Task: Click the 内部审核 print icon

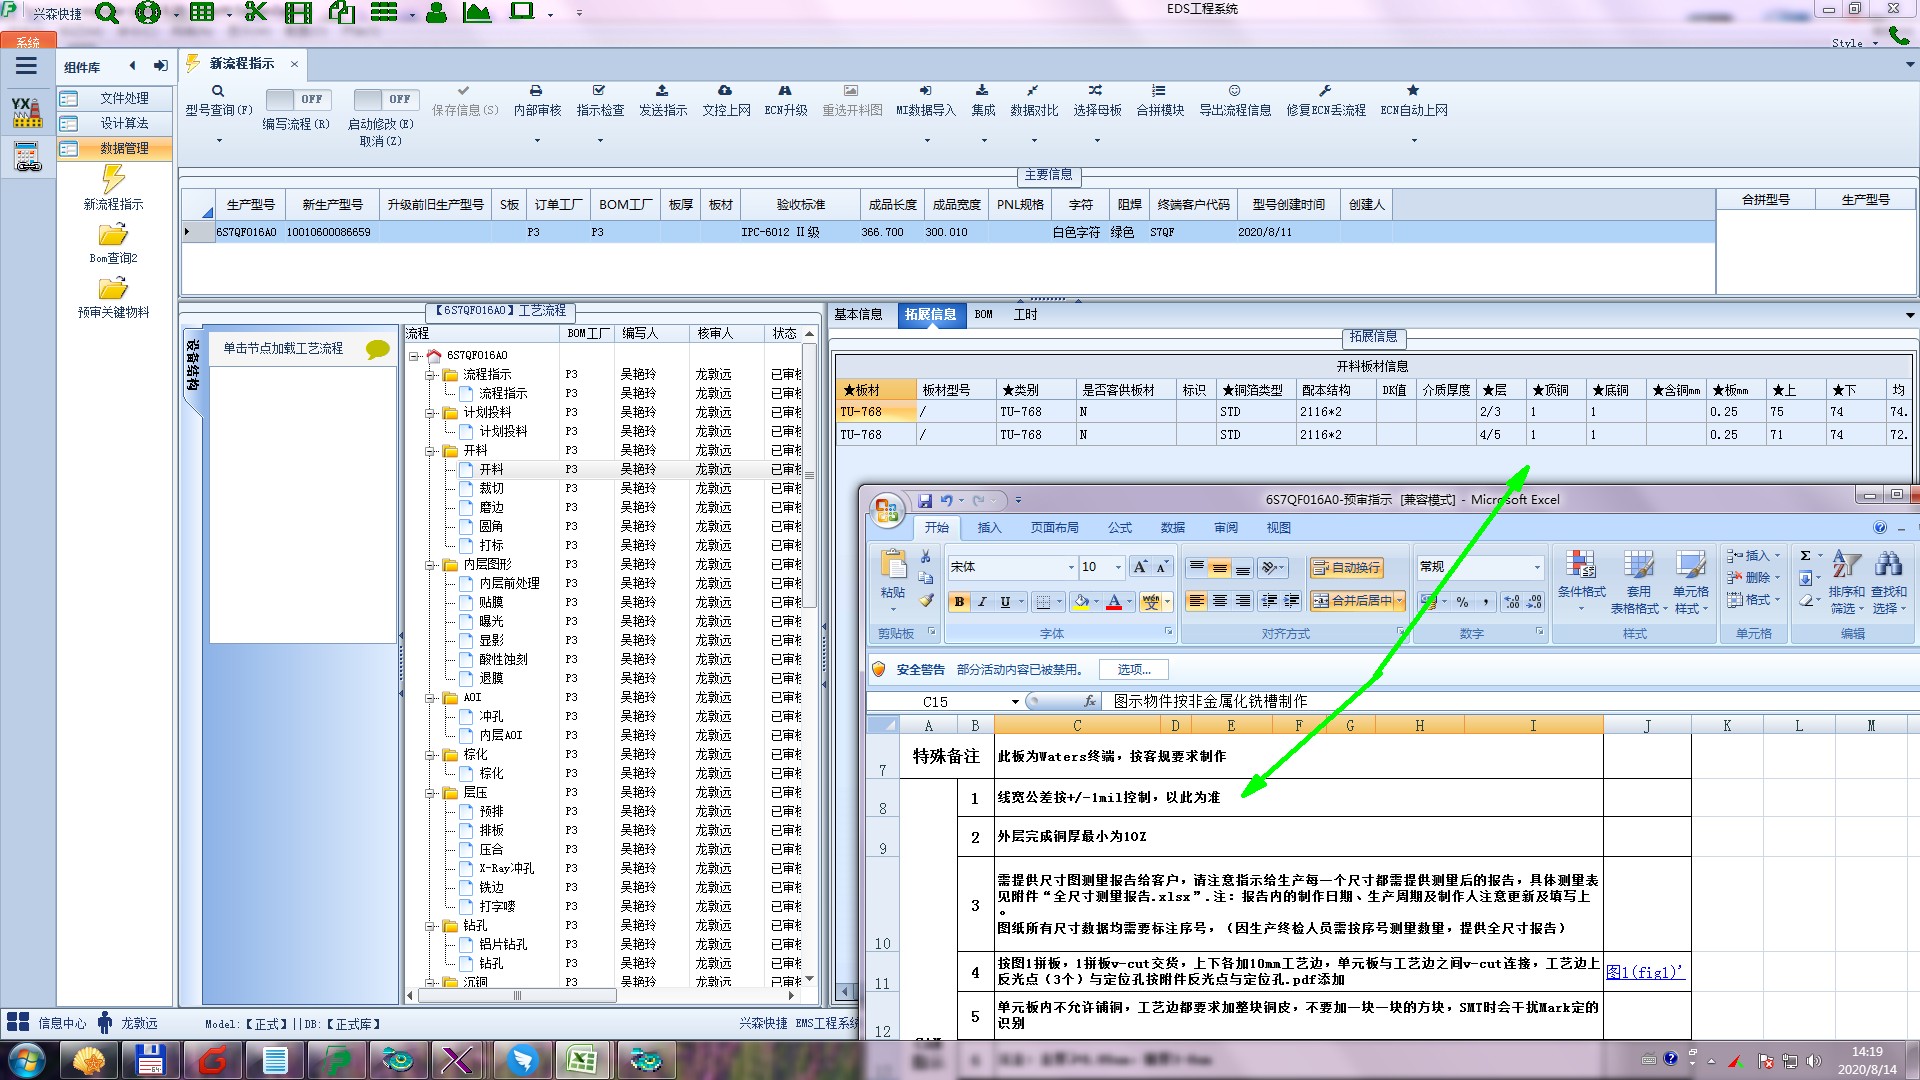Action: [x=536, y=91]
